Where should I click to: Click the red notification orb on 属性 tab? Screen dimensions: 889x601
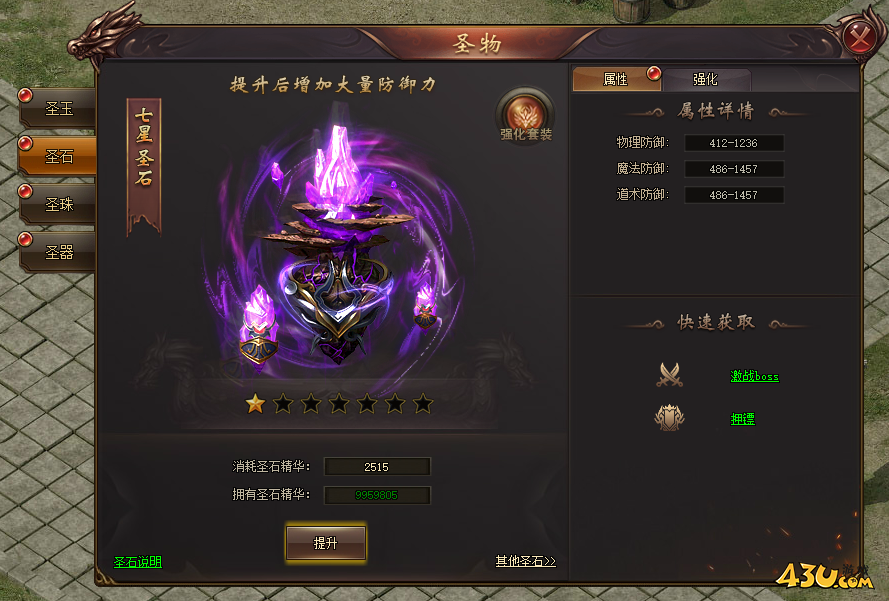pos(654,73)
